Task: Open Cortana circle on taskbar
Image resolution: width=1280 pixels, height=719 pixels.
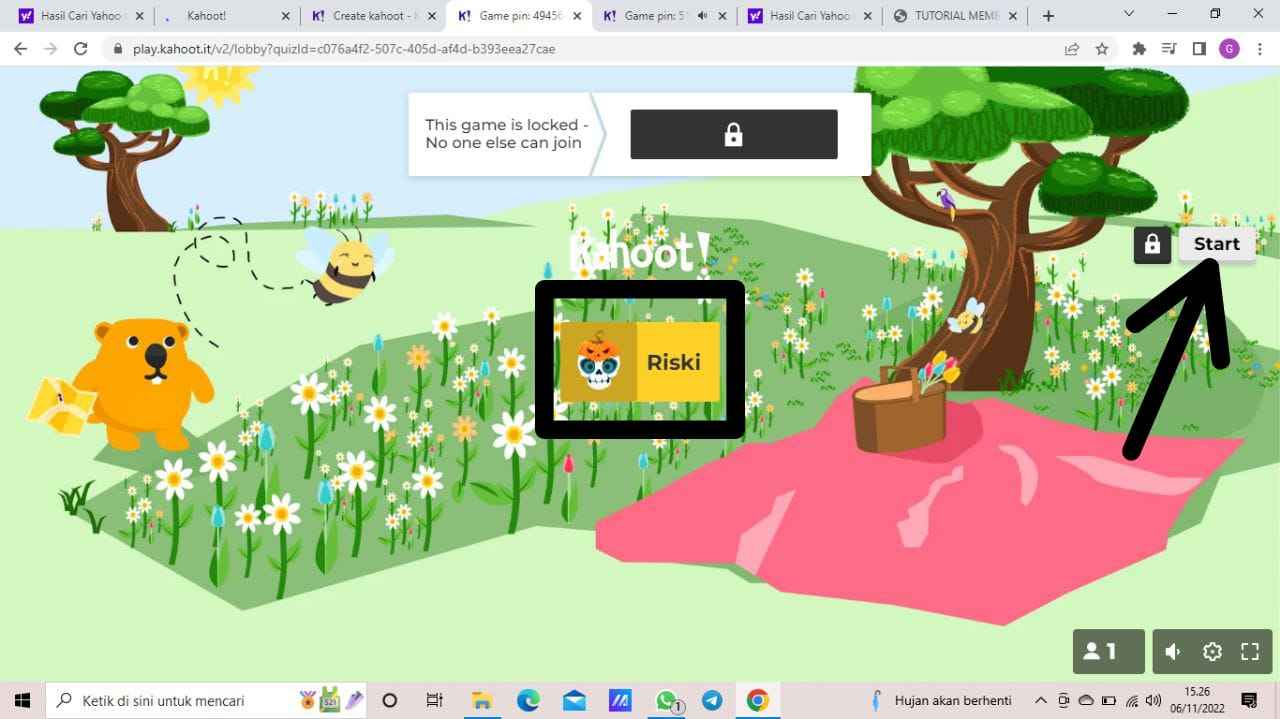Action: tap(390, 700)
